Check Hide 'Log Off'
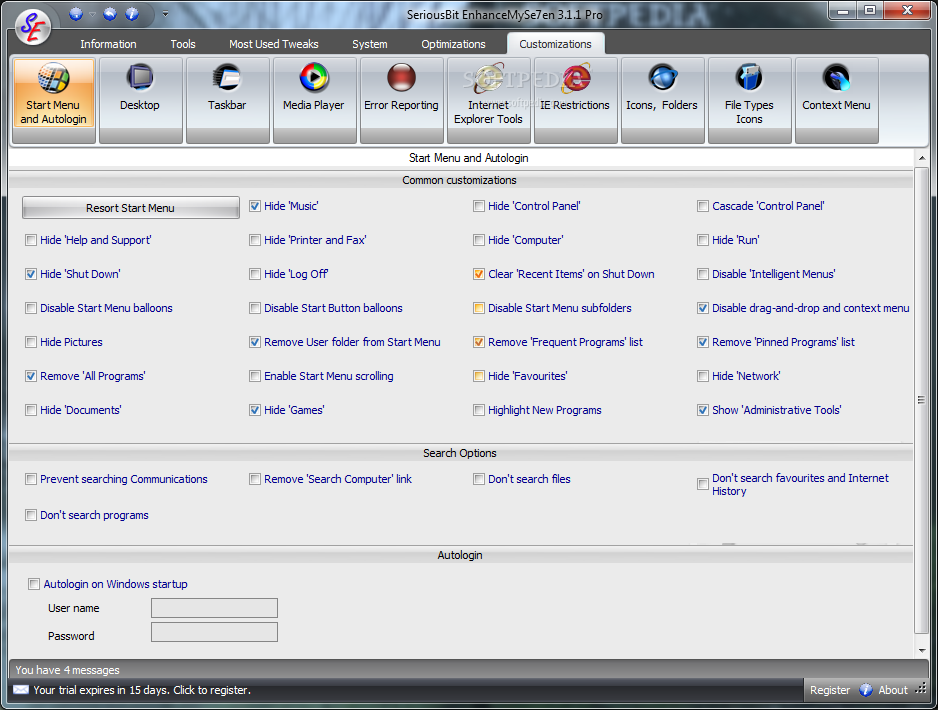The image size is (938, 710). (x=255, y=275)
